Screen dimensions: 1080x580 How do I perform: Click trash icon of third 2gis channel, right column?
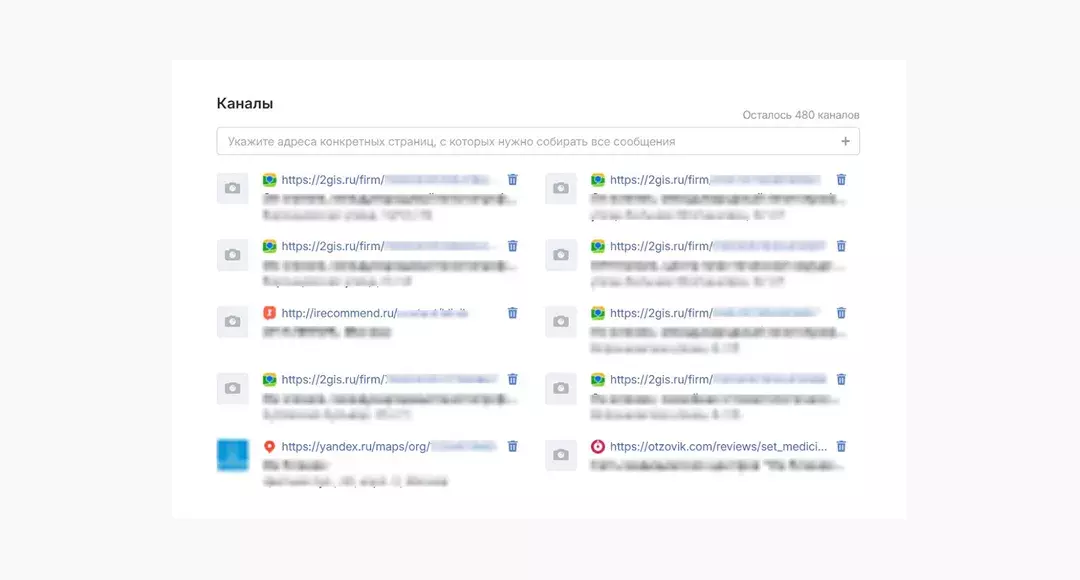click(x=841, y=313)
